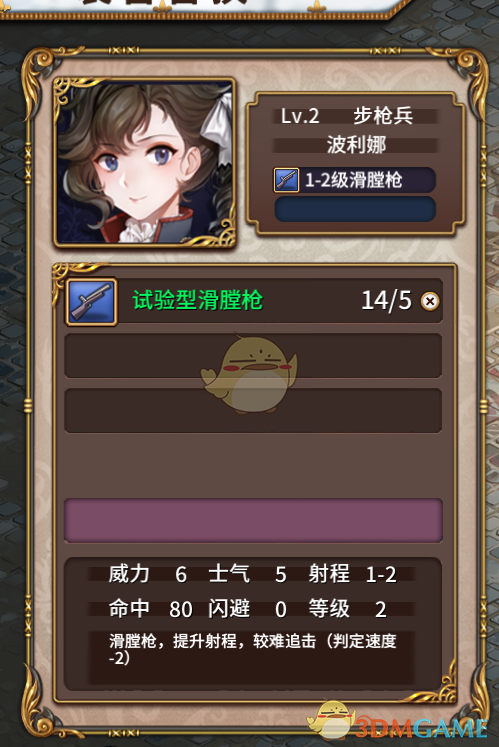
Task: Select the 试验型滑膛枪 weapon name
Action: 198,301
